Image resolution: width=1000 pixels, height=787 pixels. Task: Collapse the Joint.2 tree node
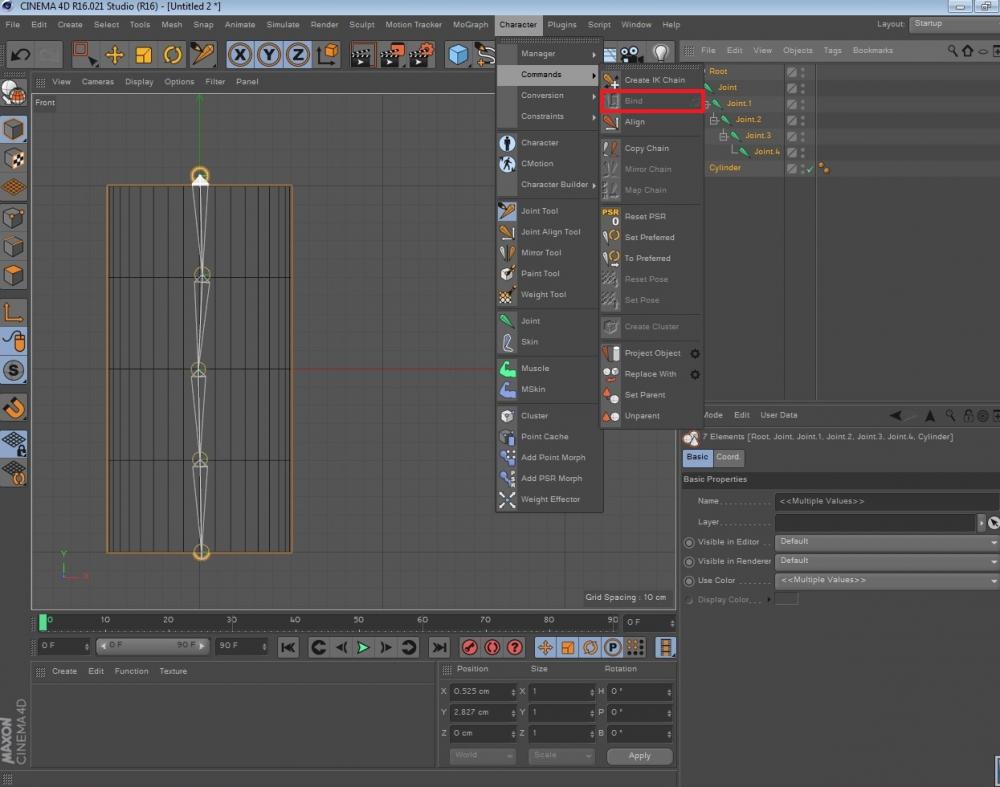(714, 119)
